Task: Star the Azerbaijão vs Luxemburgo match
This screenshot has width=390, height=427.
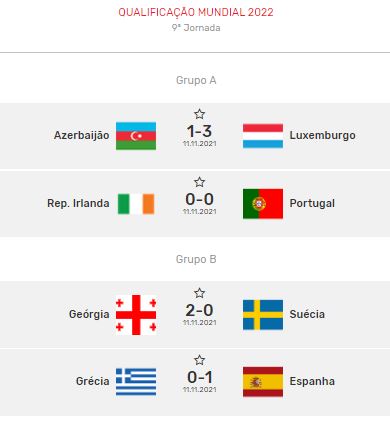Action: 199,114
